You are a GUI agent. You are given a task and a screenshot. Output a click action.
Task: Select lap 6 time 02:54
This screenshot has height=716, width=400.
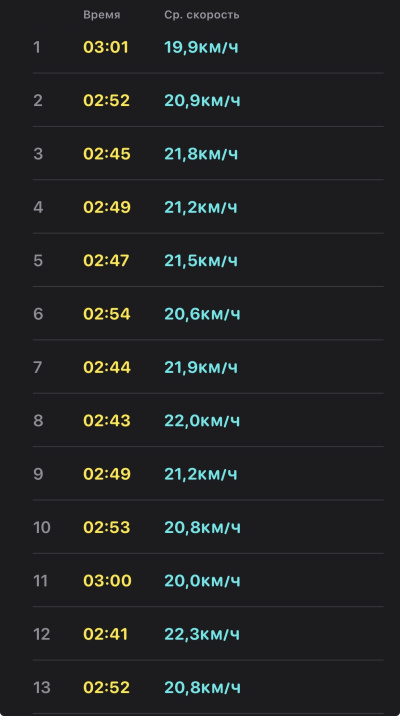(106, 314)
